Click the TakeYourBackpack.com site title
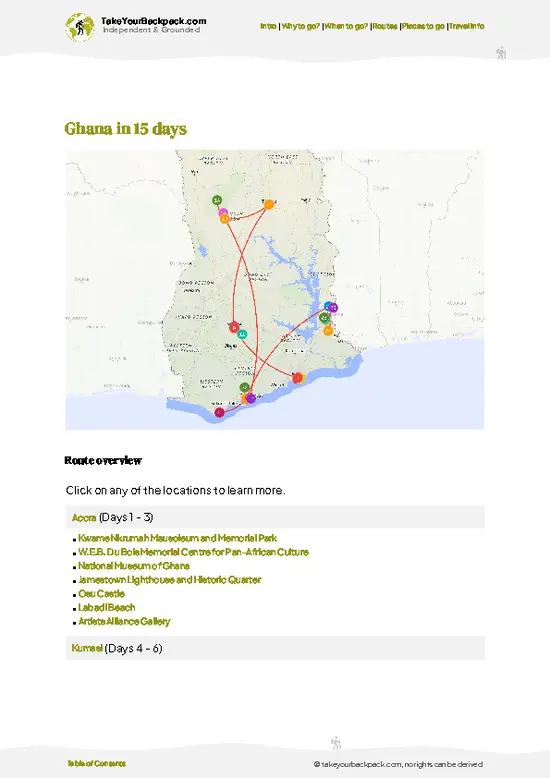Screen dimensions: 550x778 click(x=153, y=21)
